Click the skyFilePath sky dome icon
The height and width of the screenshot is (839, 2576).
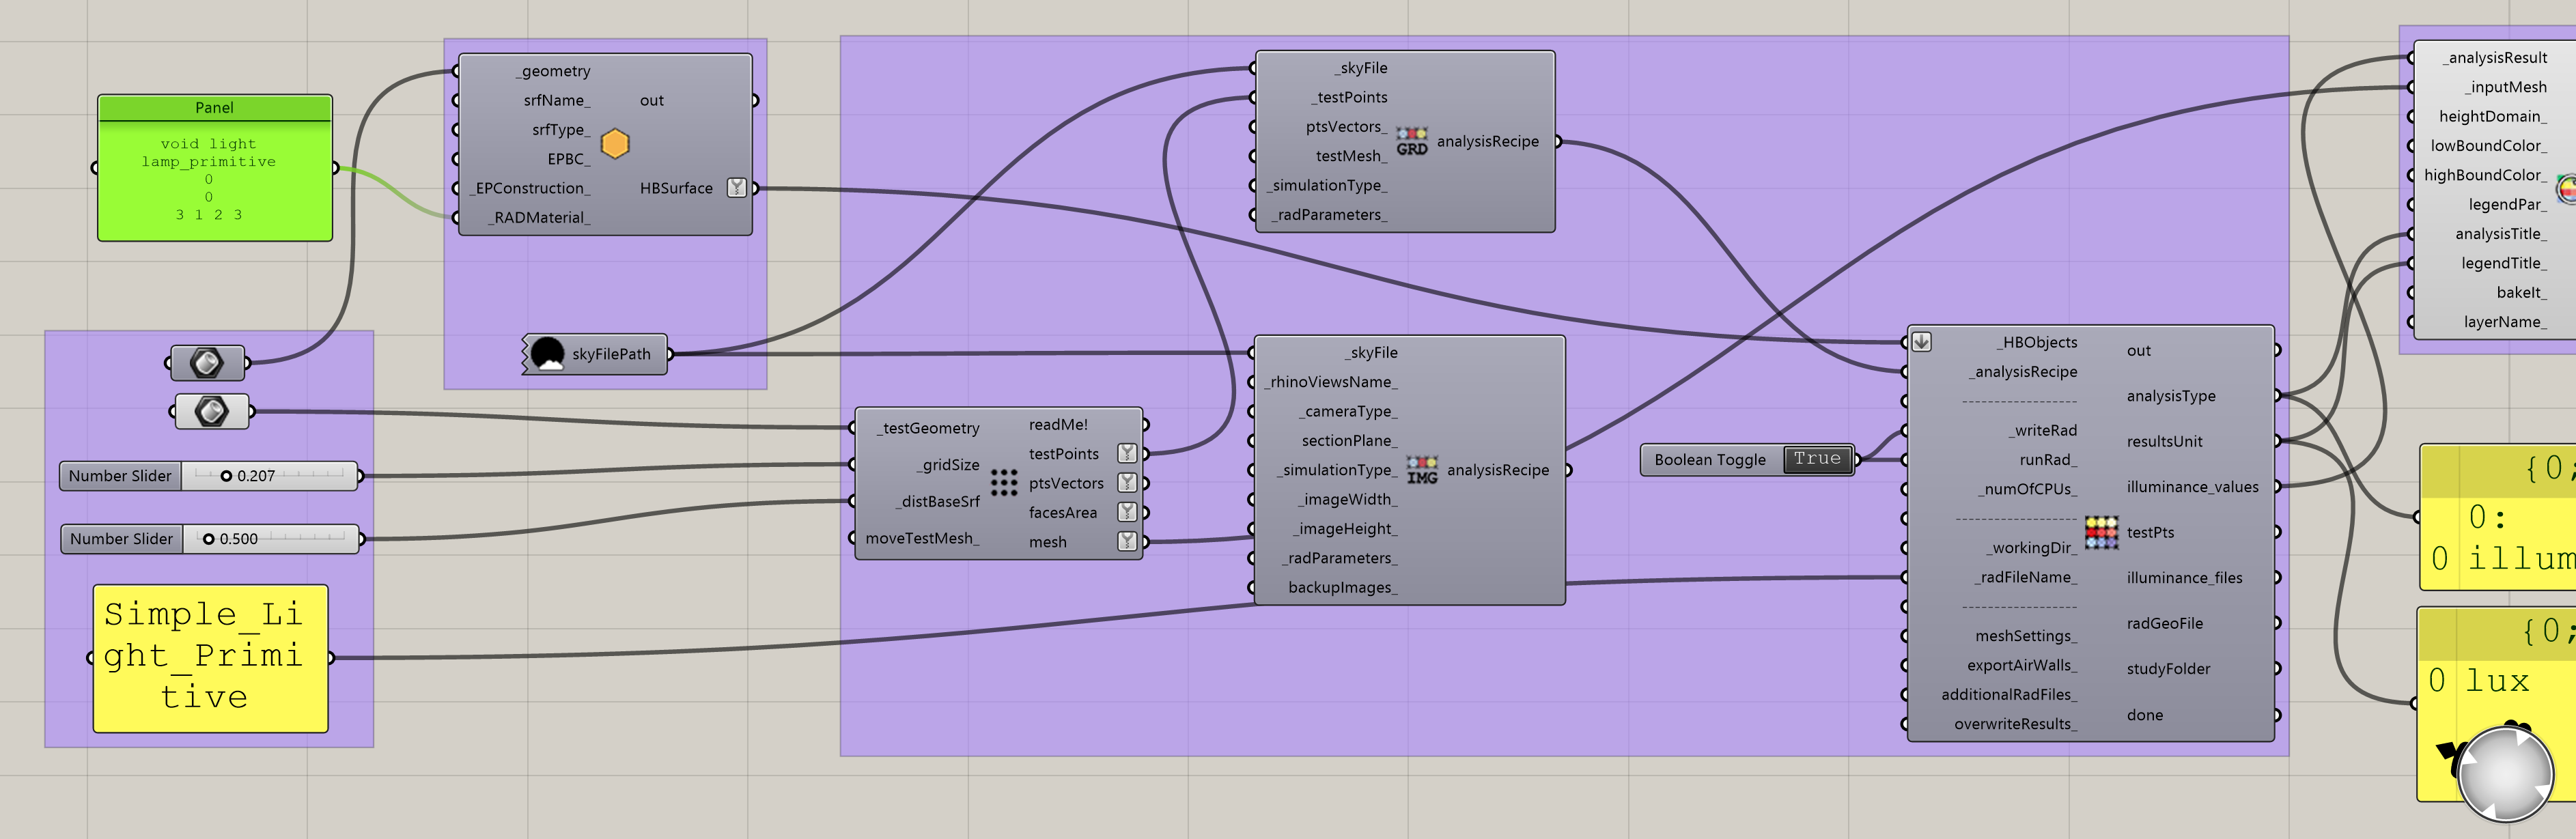click(547, 354)
